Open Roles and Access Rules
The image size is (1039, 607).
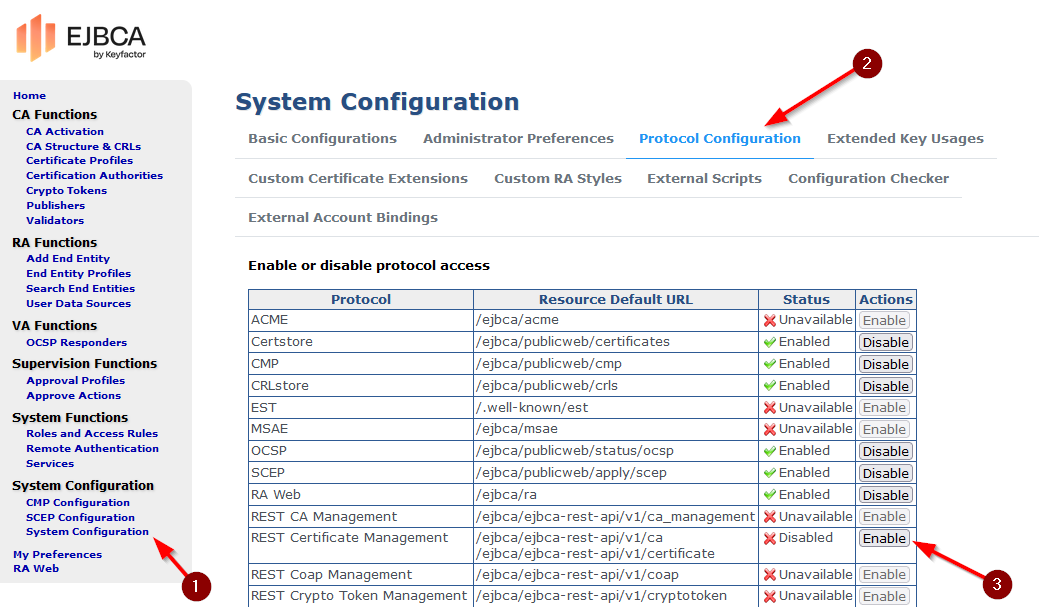[x=92, y=433]
